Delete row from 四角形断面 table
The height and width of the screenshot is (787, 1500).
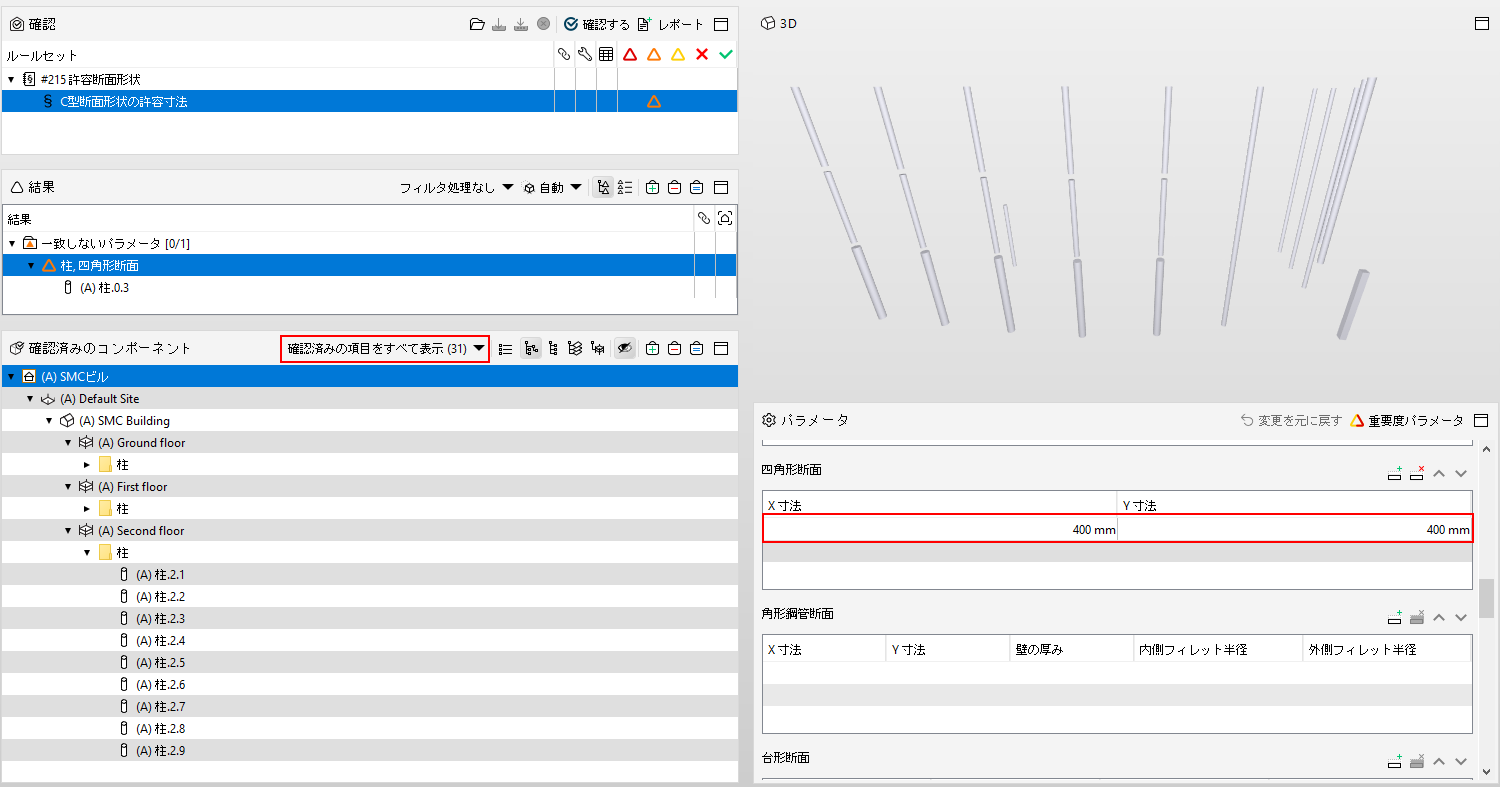[1416, 473]
